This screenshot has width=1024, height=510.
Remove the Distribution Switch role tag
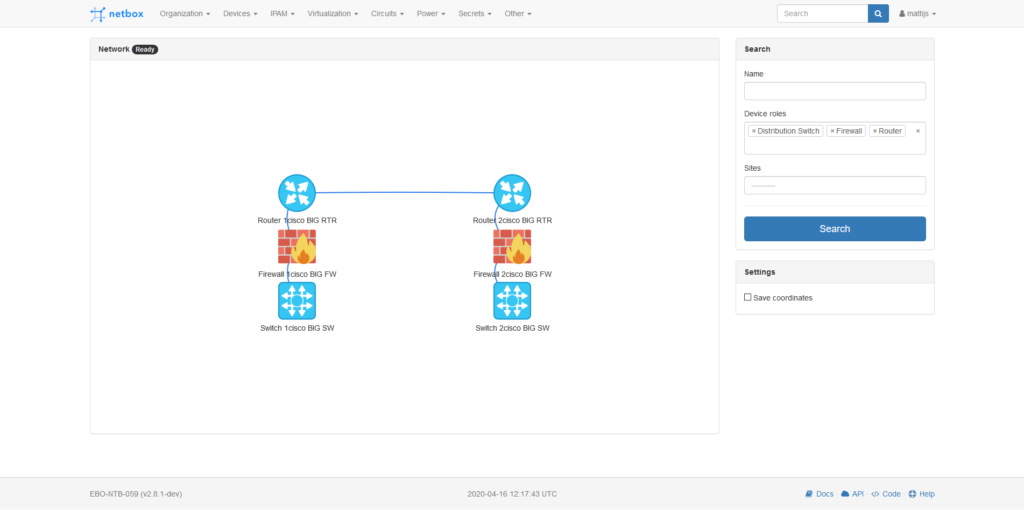tap(753, 131)
